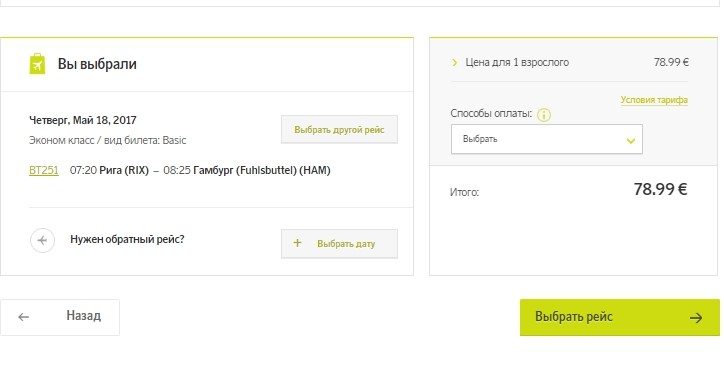Go back with the Назад button
This screenshot has width=724, height=377.
60,317
